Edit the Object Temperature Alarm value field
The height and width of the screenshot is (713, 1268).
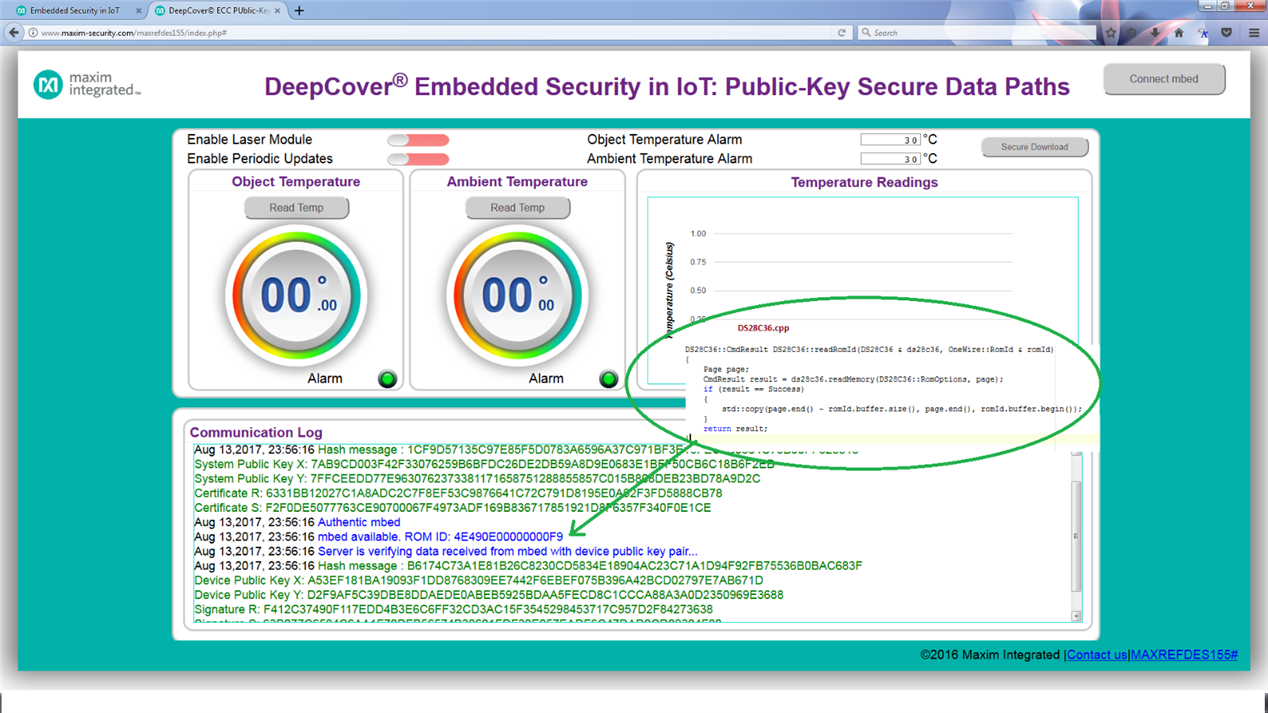(x=890, y=140)
